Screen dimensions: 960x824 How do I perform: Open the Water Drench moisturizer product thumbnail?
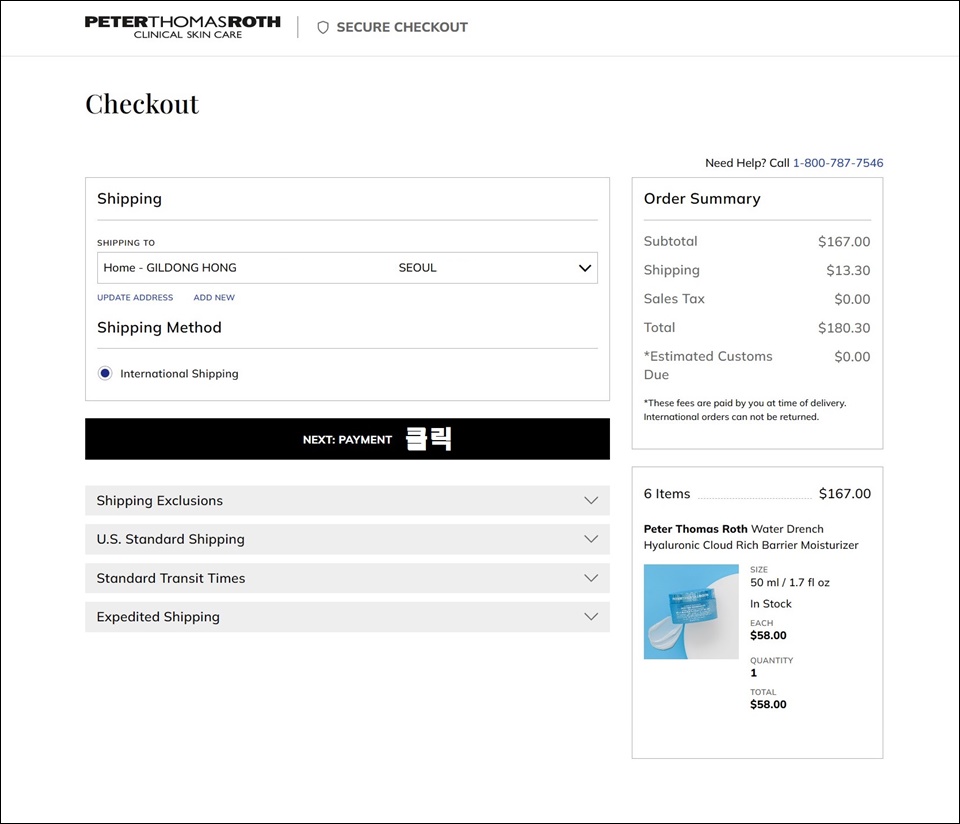pyautogui.click(x=691, y=612)
